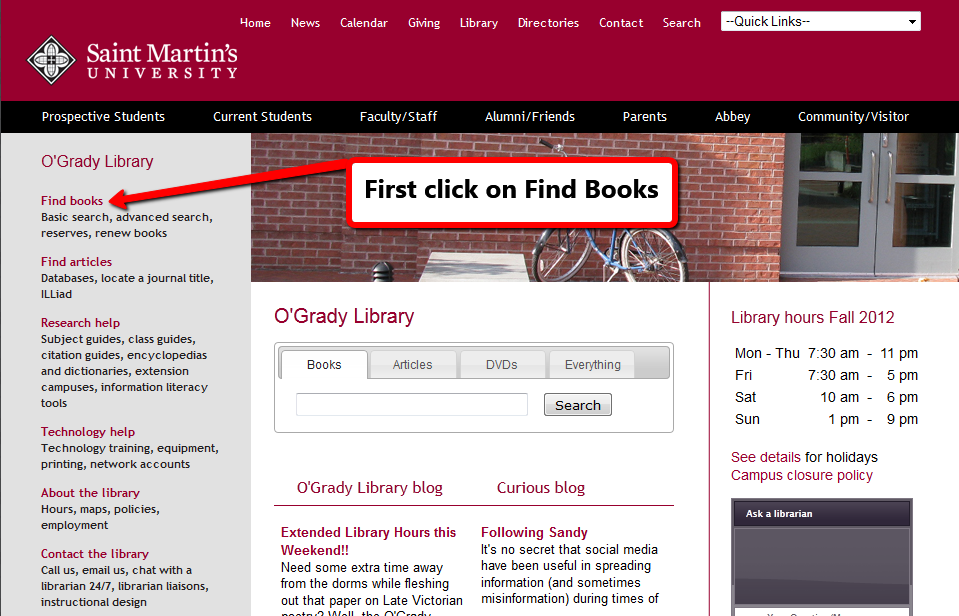View the O'Grady Library blog
959x616 pixels.
(369, 488)
